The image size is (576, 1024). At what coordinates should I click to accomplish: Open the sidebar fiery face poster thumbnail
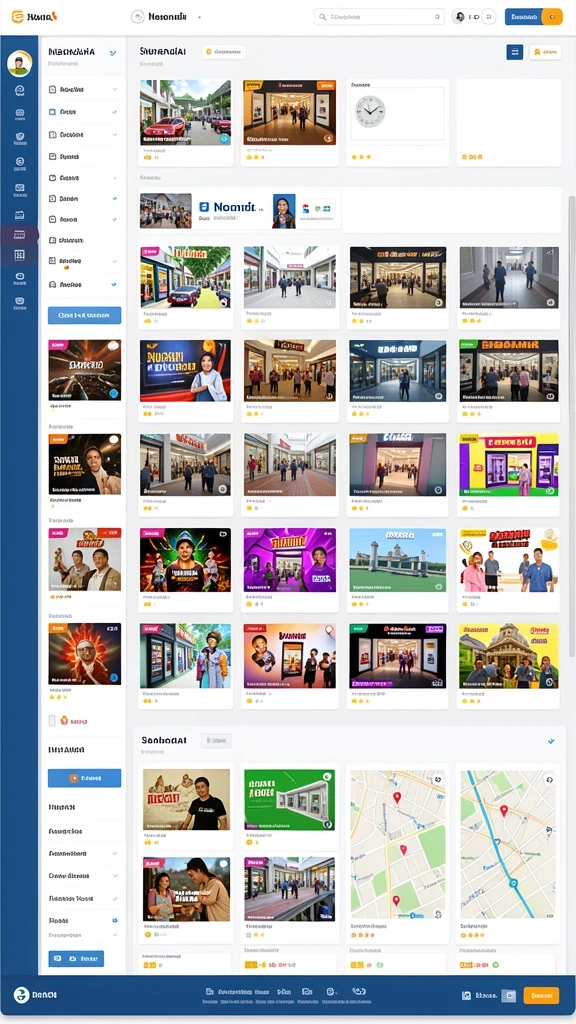pyautogui.click(x=84, y=654)
